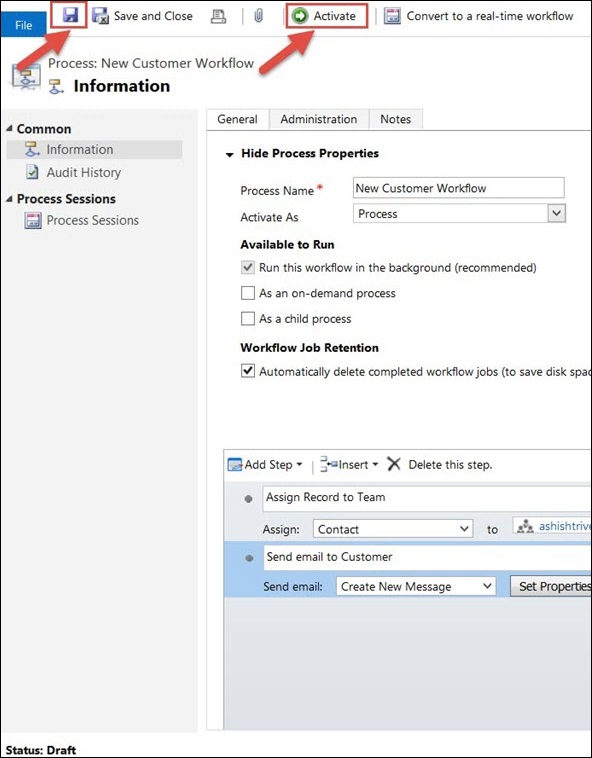Click the Assign Record to Team description field
Image resolution: width=592 pixels, height=758 pixels.
click(427, 498)
